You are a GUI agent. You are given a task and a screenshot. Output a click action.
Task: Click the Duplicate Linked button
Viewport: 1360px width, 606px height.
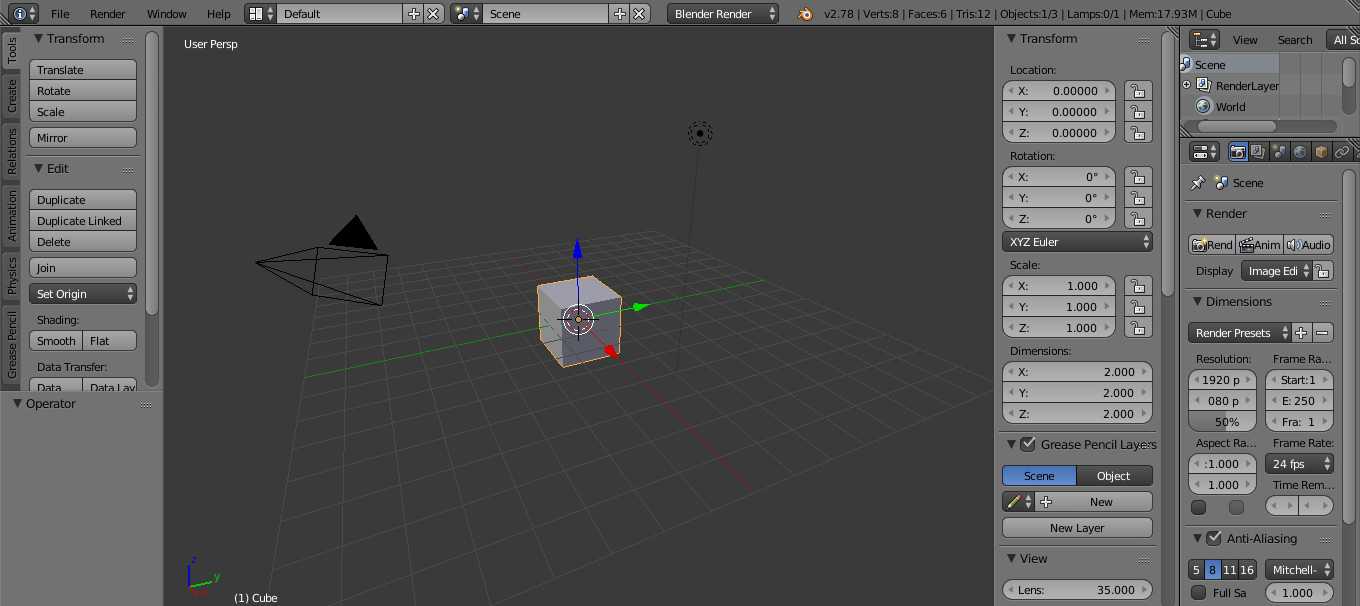point(83,221)
